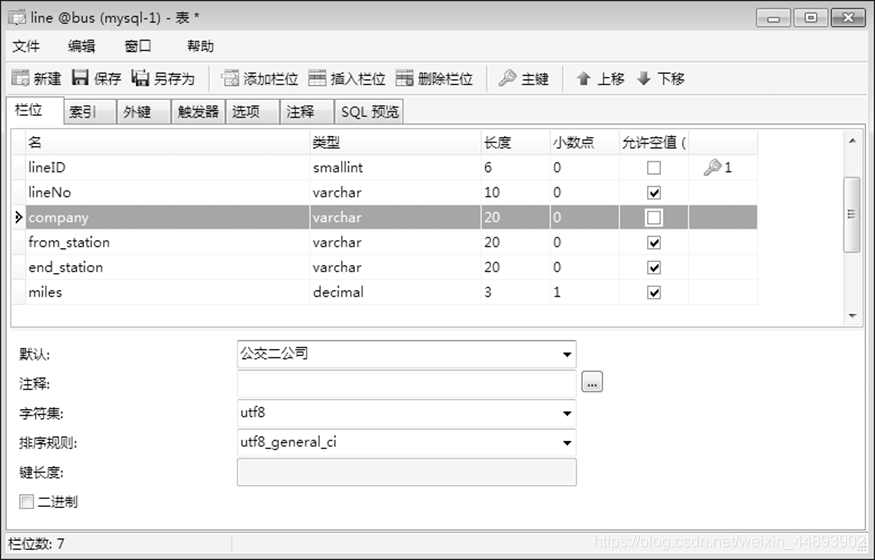Image resolution: width=875 pixels, height=560 pixels.
Task: Save table with the 保存 floppy icon
Action: [80, 78]
